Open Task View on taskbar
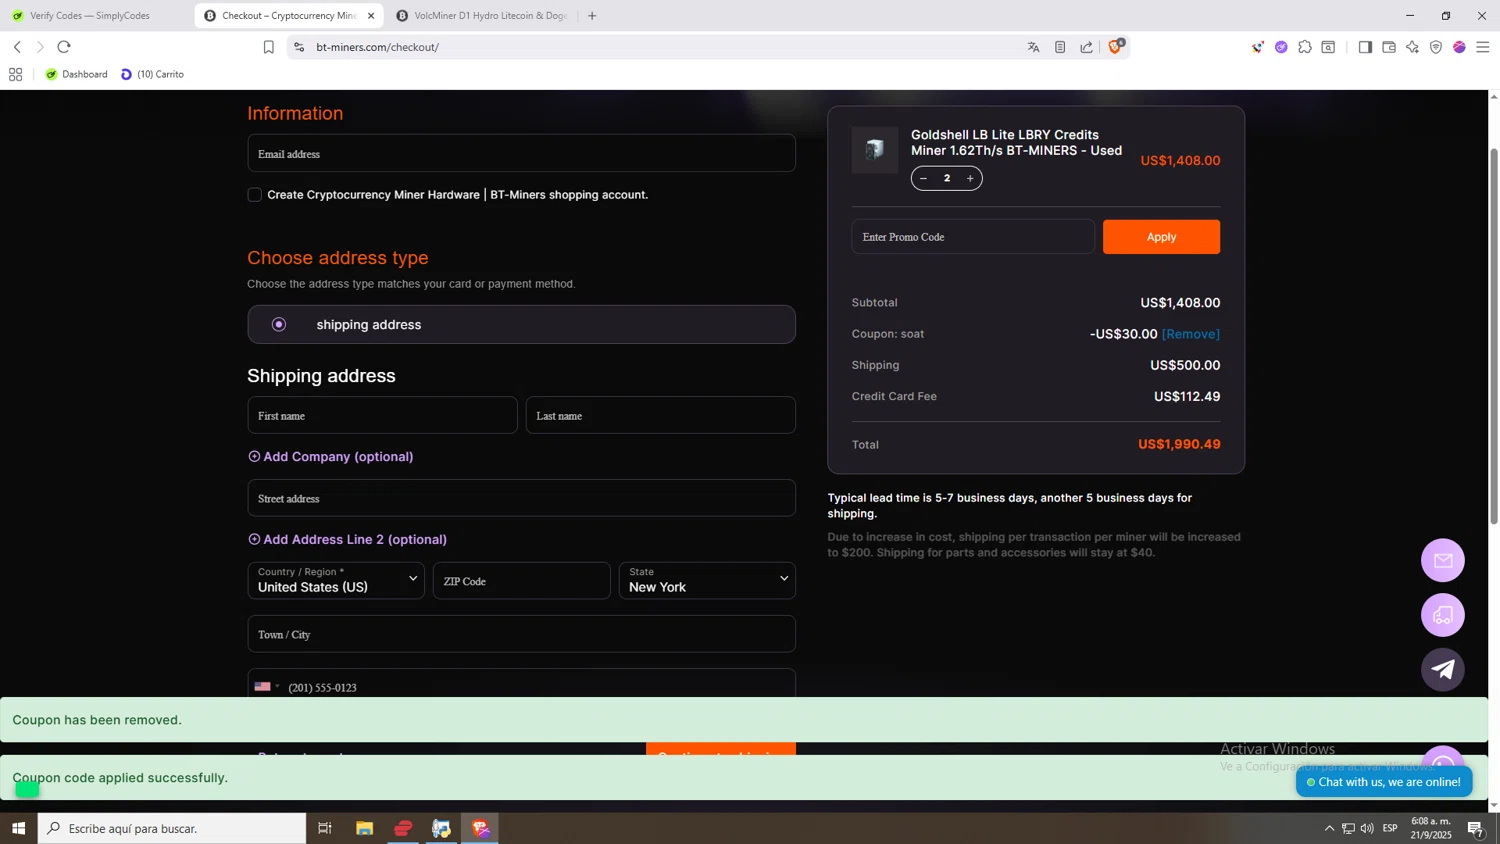 coord(325,828)
